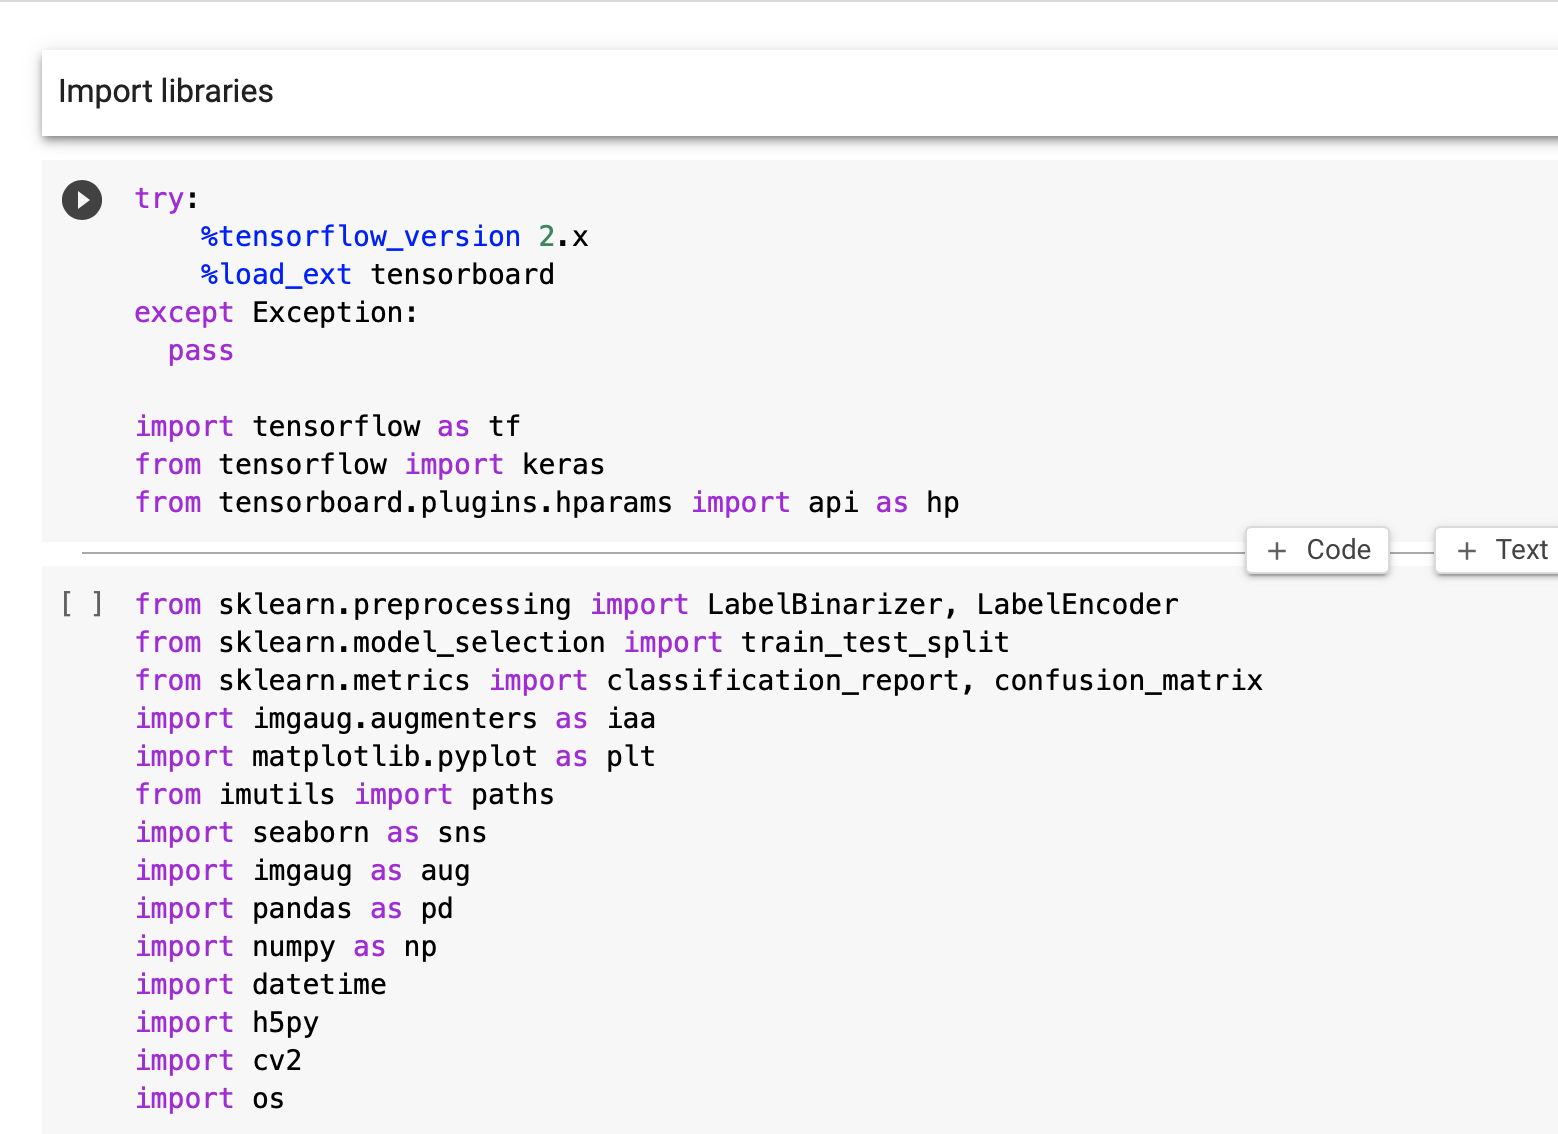Click the train_test_split import line
Viewport: 1558px width, 1134px height.
click(x=572, y=642)
